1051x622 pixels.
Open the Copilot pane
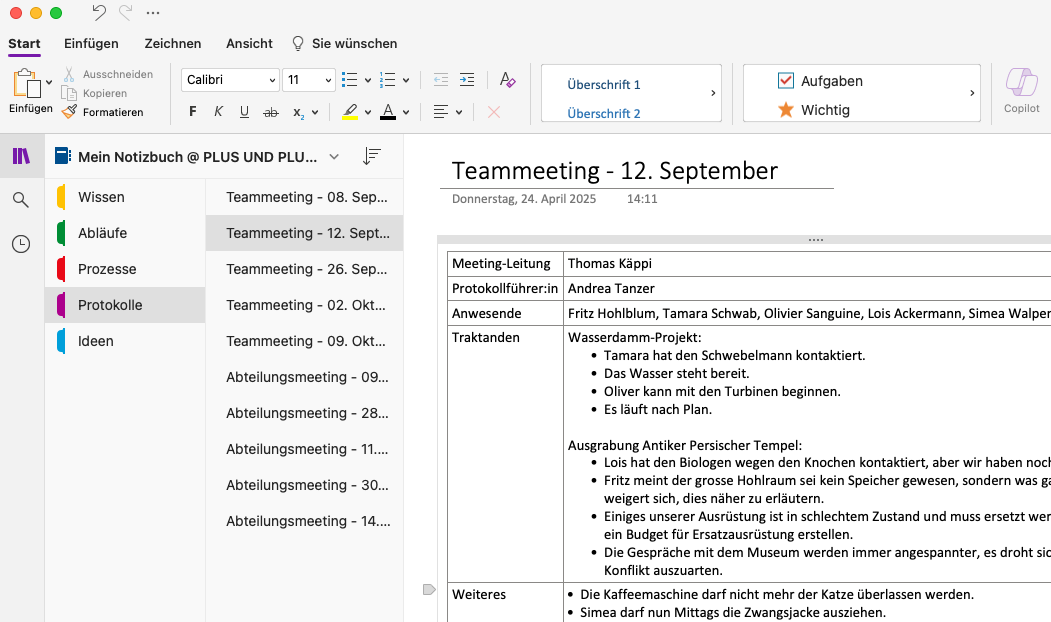[1021, 91]
